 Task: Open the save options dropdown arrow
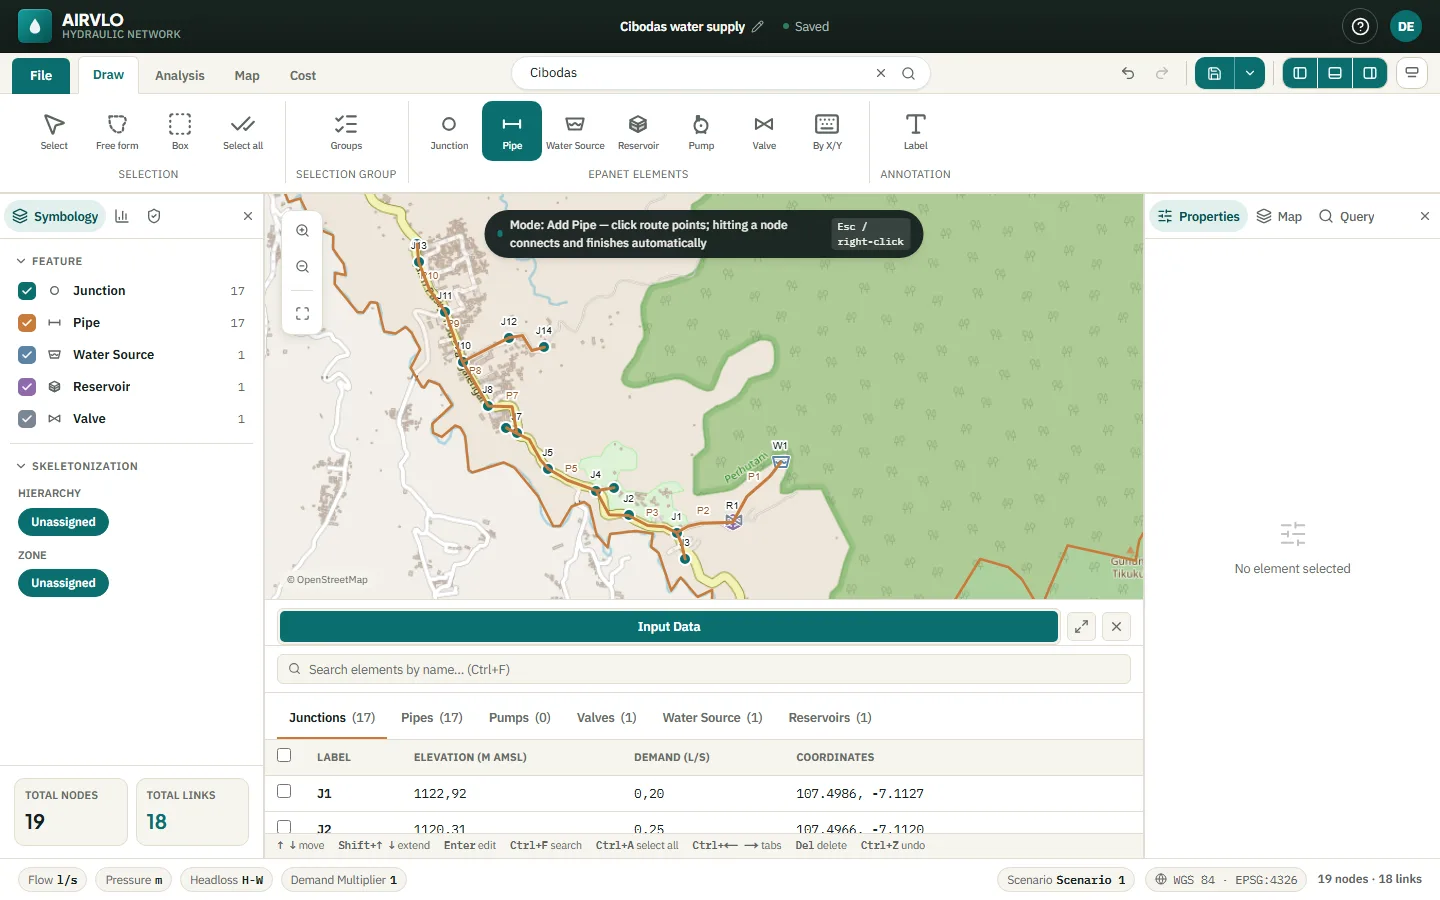coord(1250,73)
